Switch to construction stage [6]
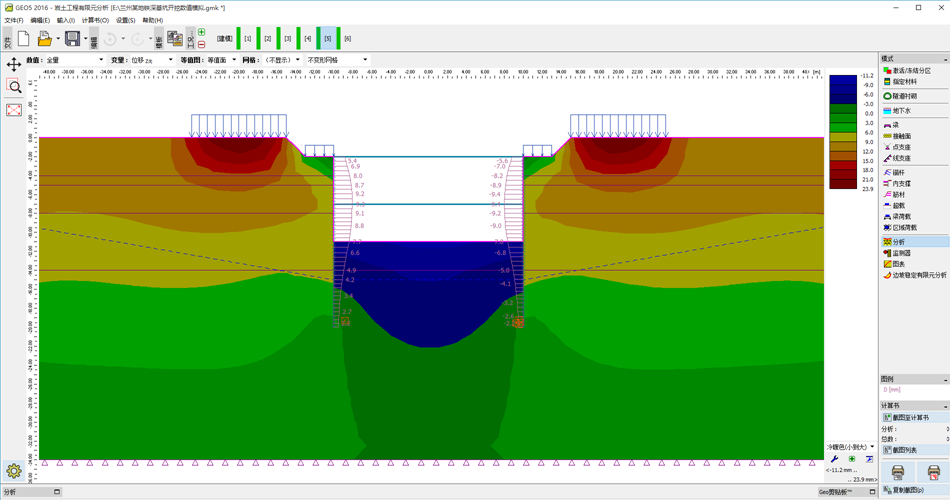Screen dimensions: 950x500 click(347, 39)
